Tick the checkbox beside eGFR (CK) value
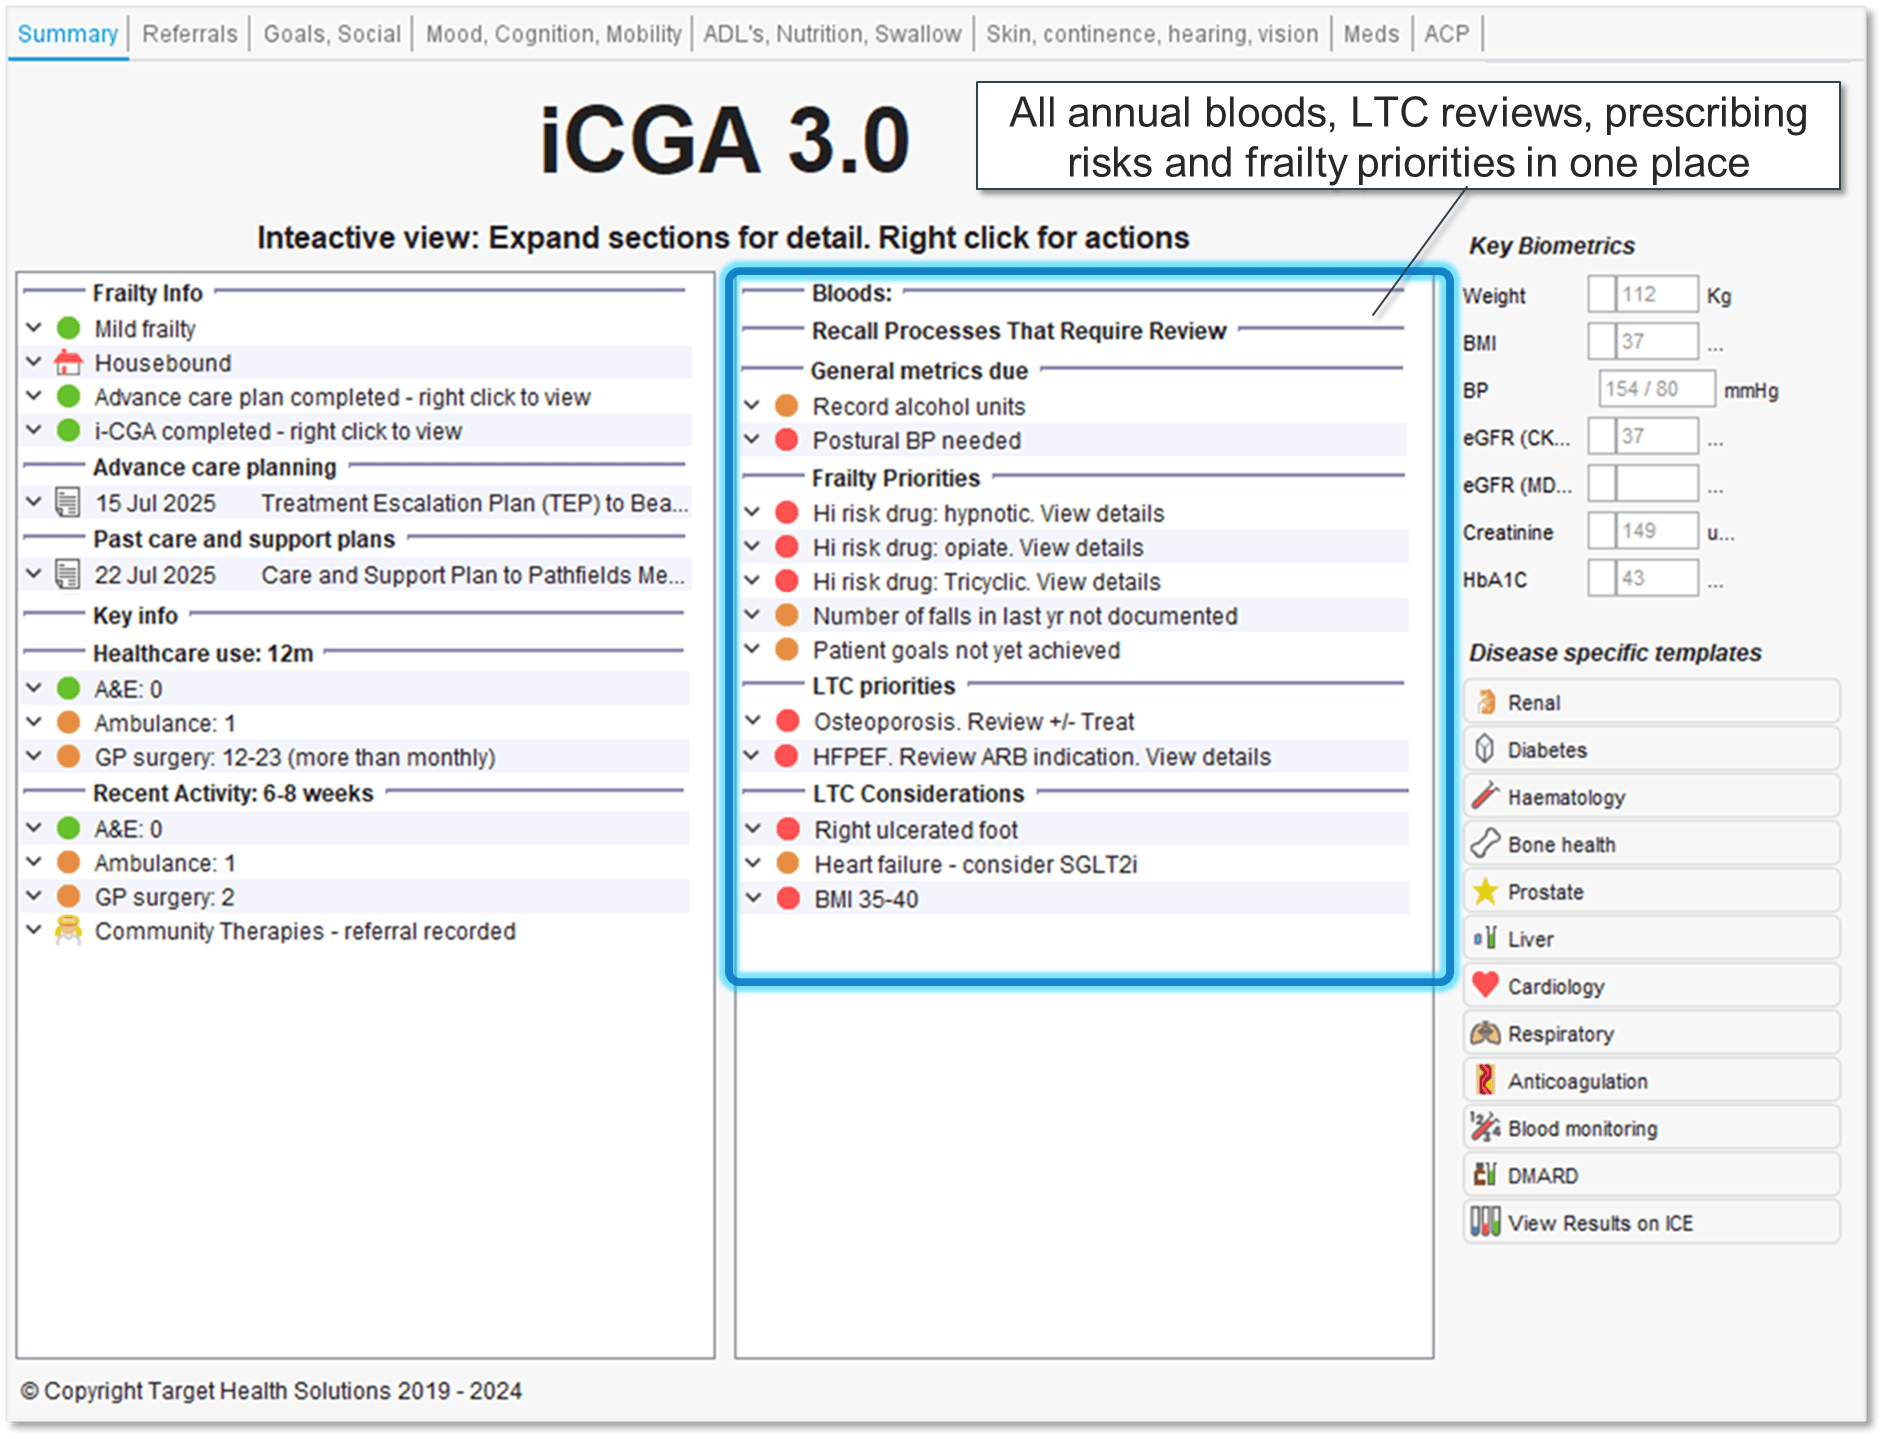This screenshot has height=1439, width=1884. (1602, 436)
